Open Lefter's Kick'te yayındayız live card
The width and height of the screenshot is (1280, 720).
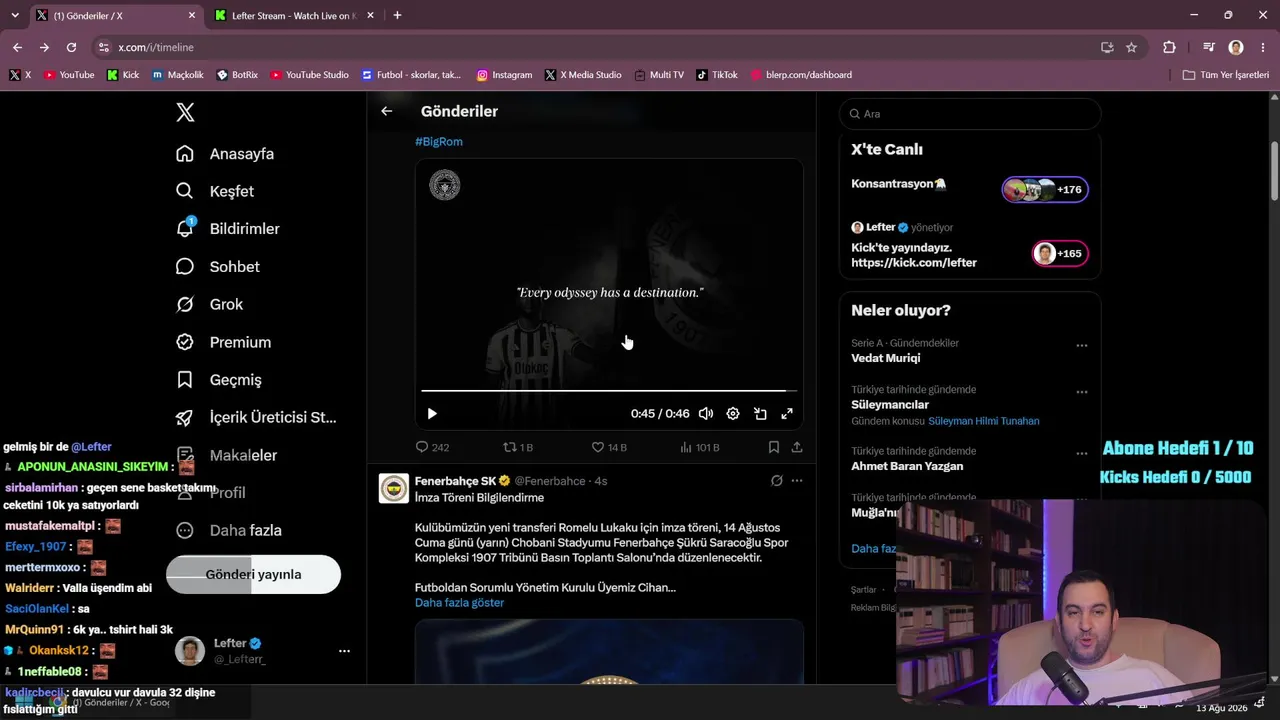click(x=970, y=245)
